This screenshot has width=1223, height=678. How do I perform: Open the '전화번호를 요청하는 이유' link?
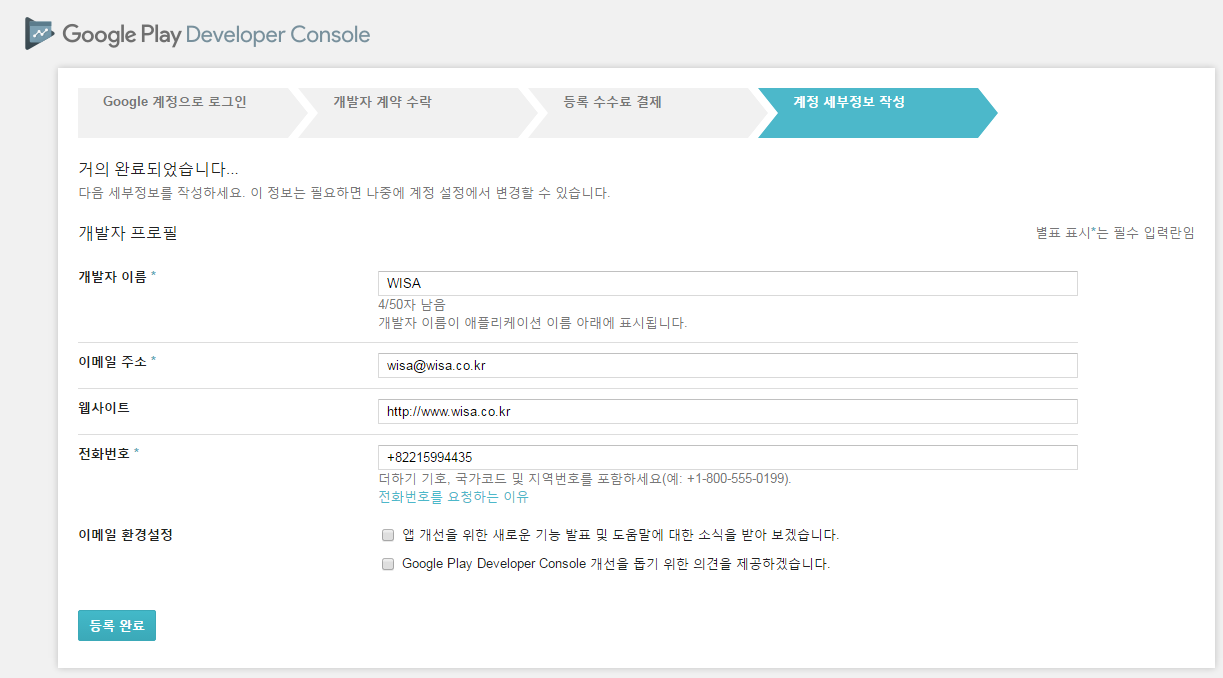tap(453, 497)
